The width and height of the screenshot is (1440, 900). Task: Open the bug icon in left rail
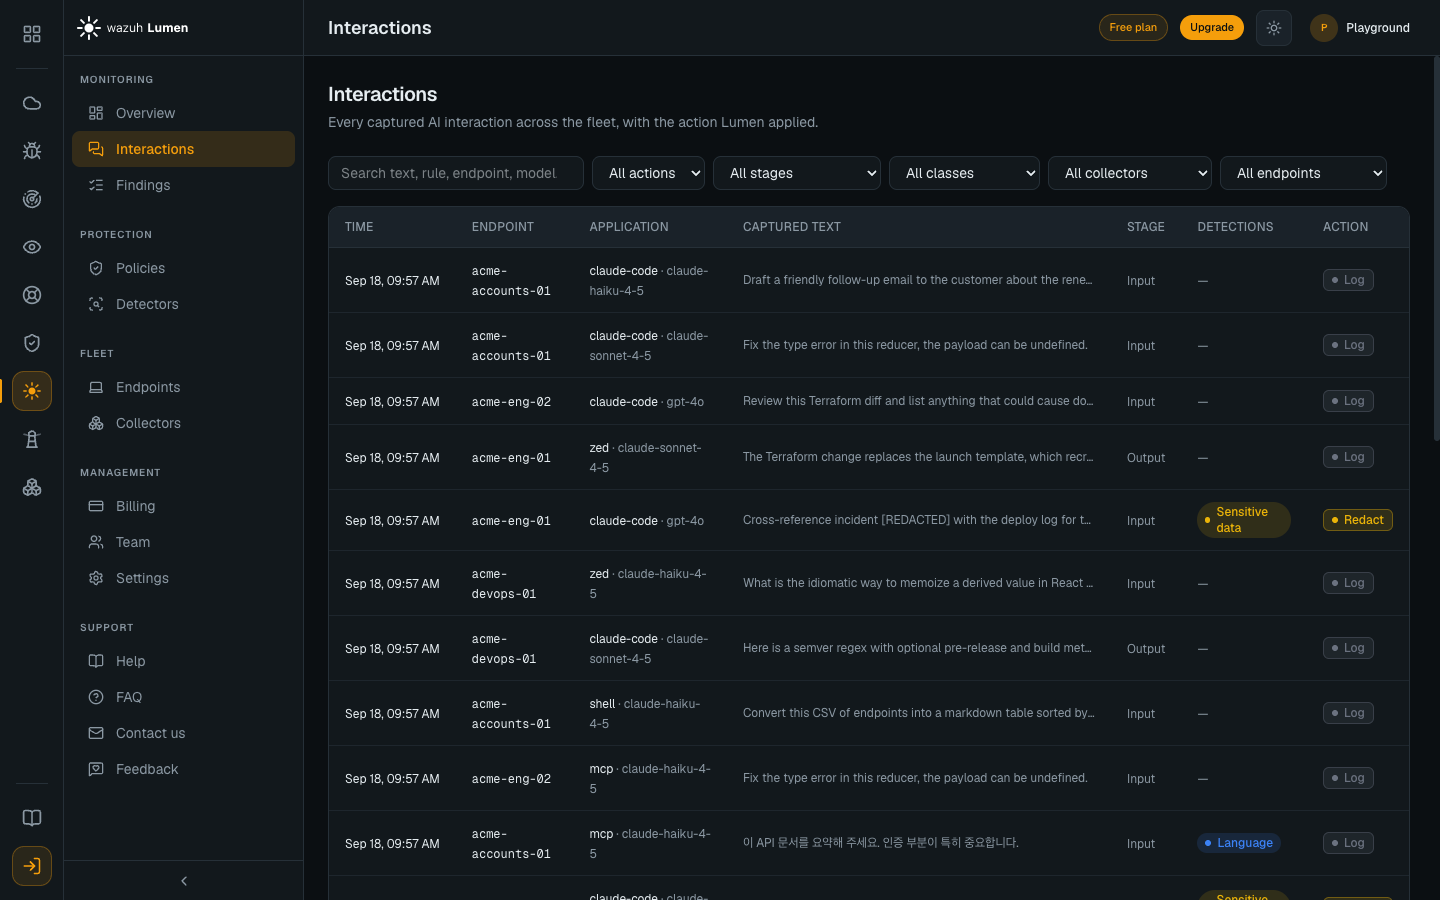pos(32,151)
